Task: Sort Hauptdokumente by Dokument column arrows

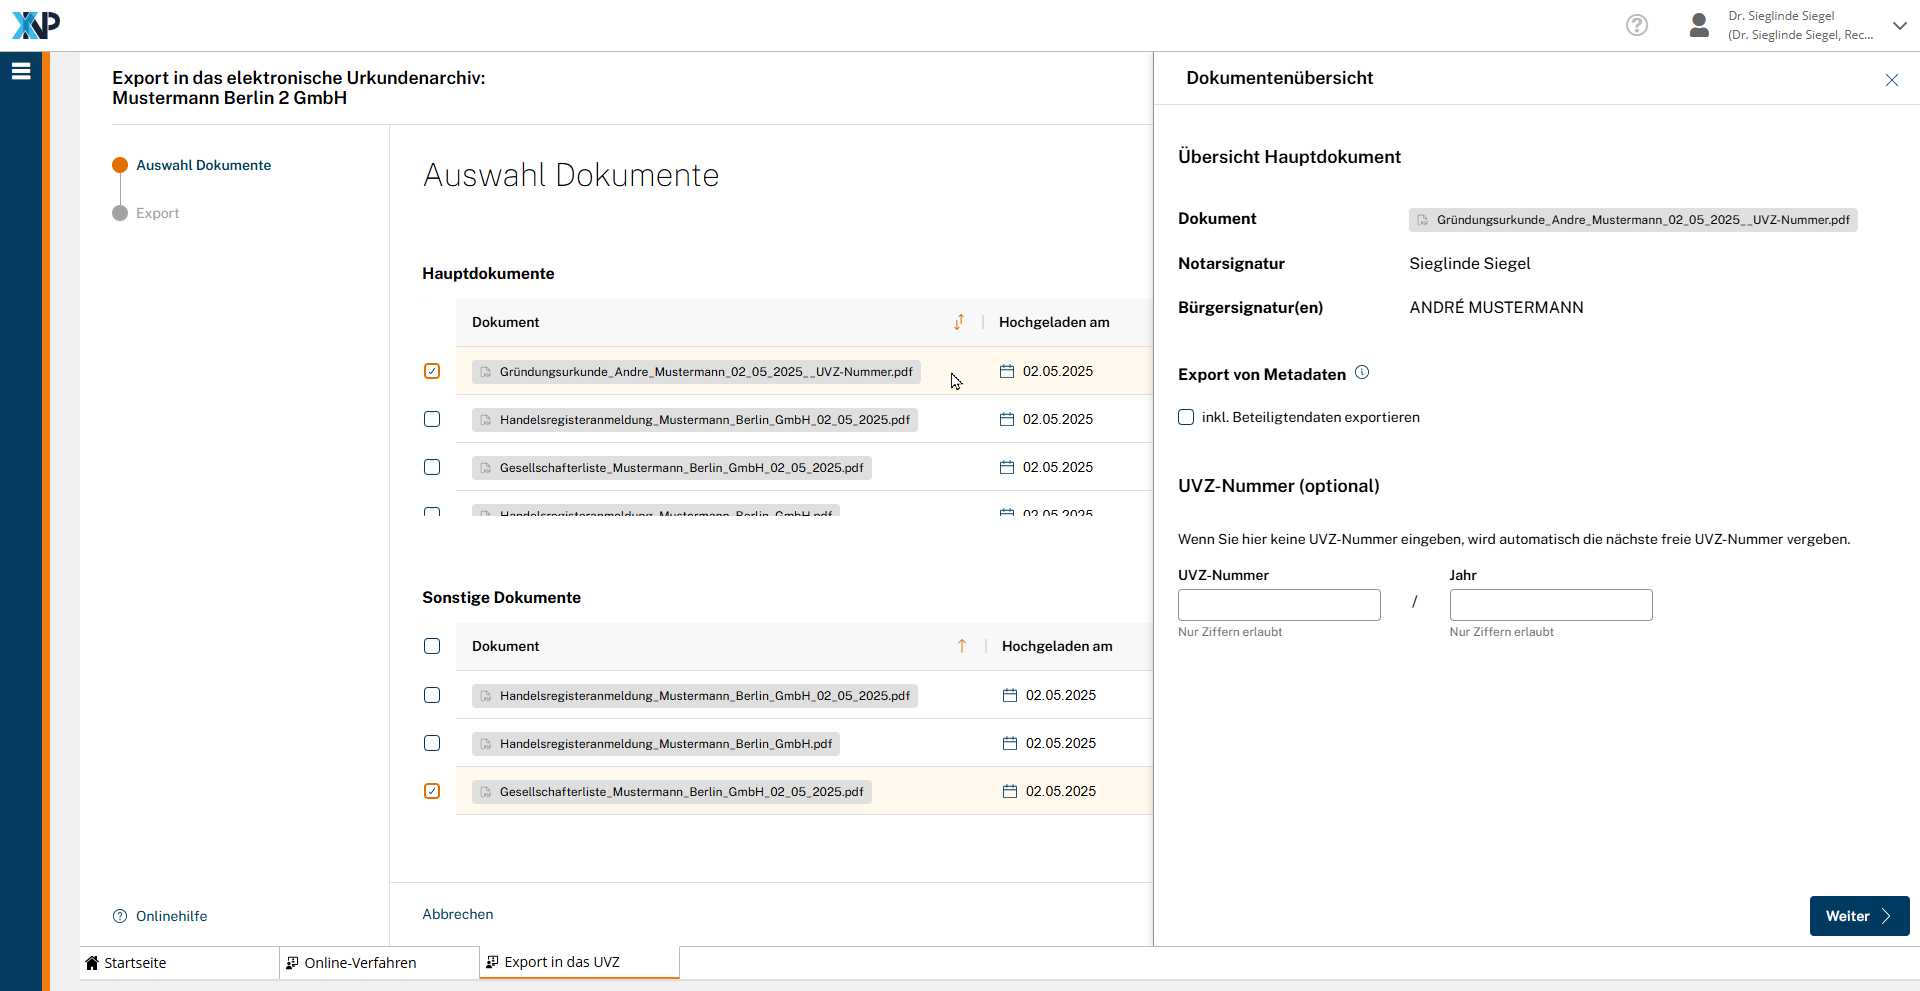Action: point(959,322)
